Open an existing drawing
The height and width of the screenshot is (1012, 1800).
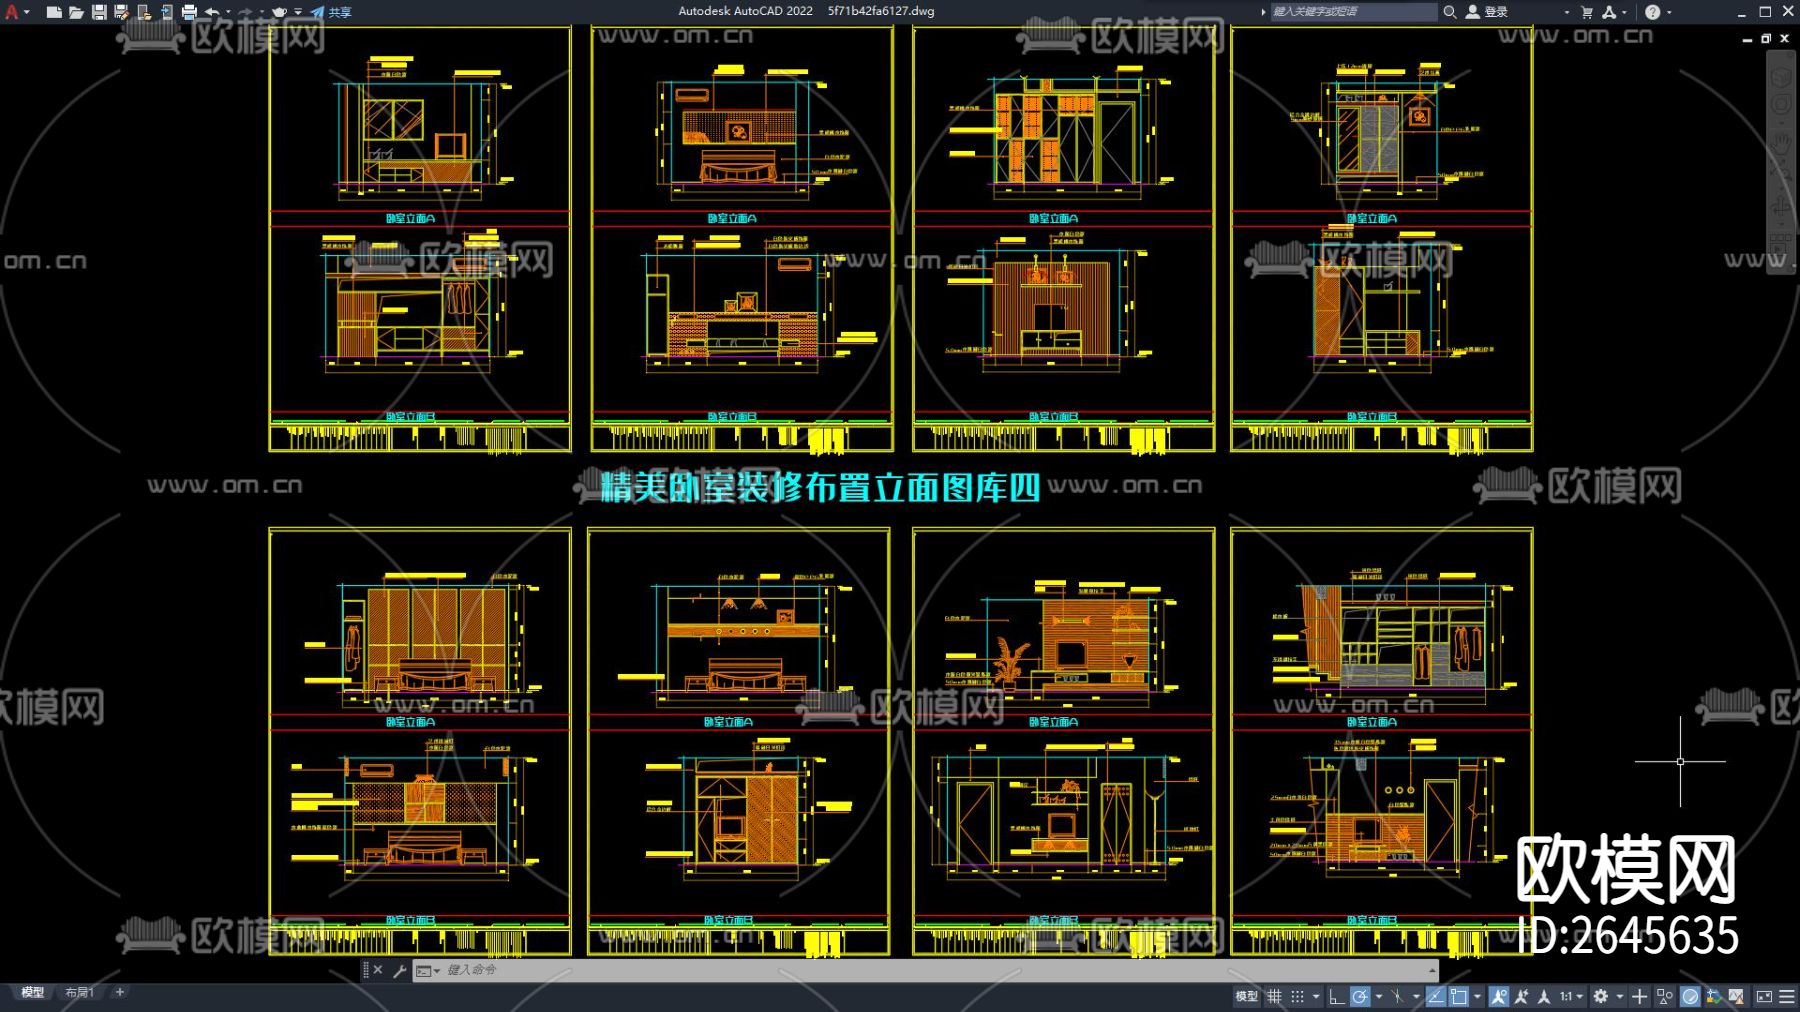[78, 12]
